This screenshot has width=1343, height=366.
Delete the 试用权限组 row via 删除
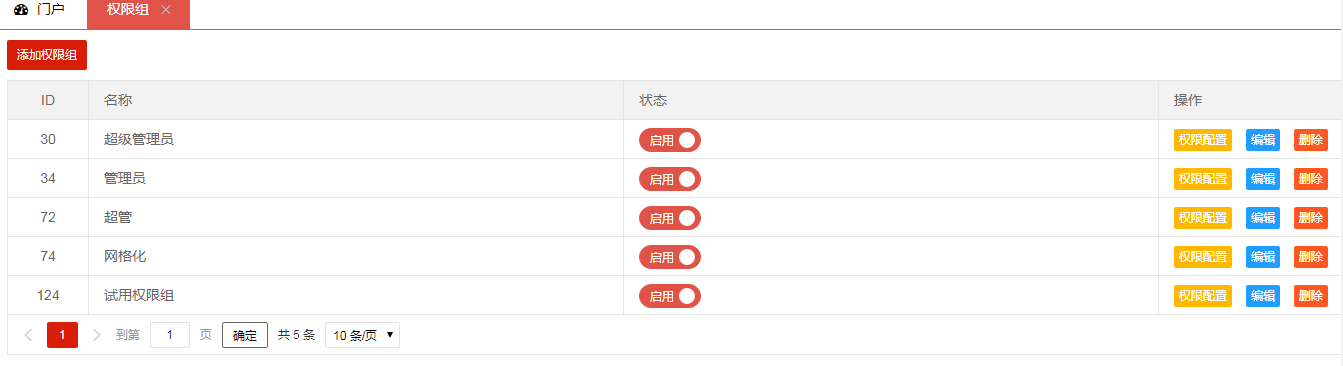[1311, 296]
